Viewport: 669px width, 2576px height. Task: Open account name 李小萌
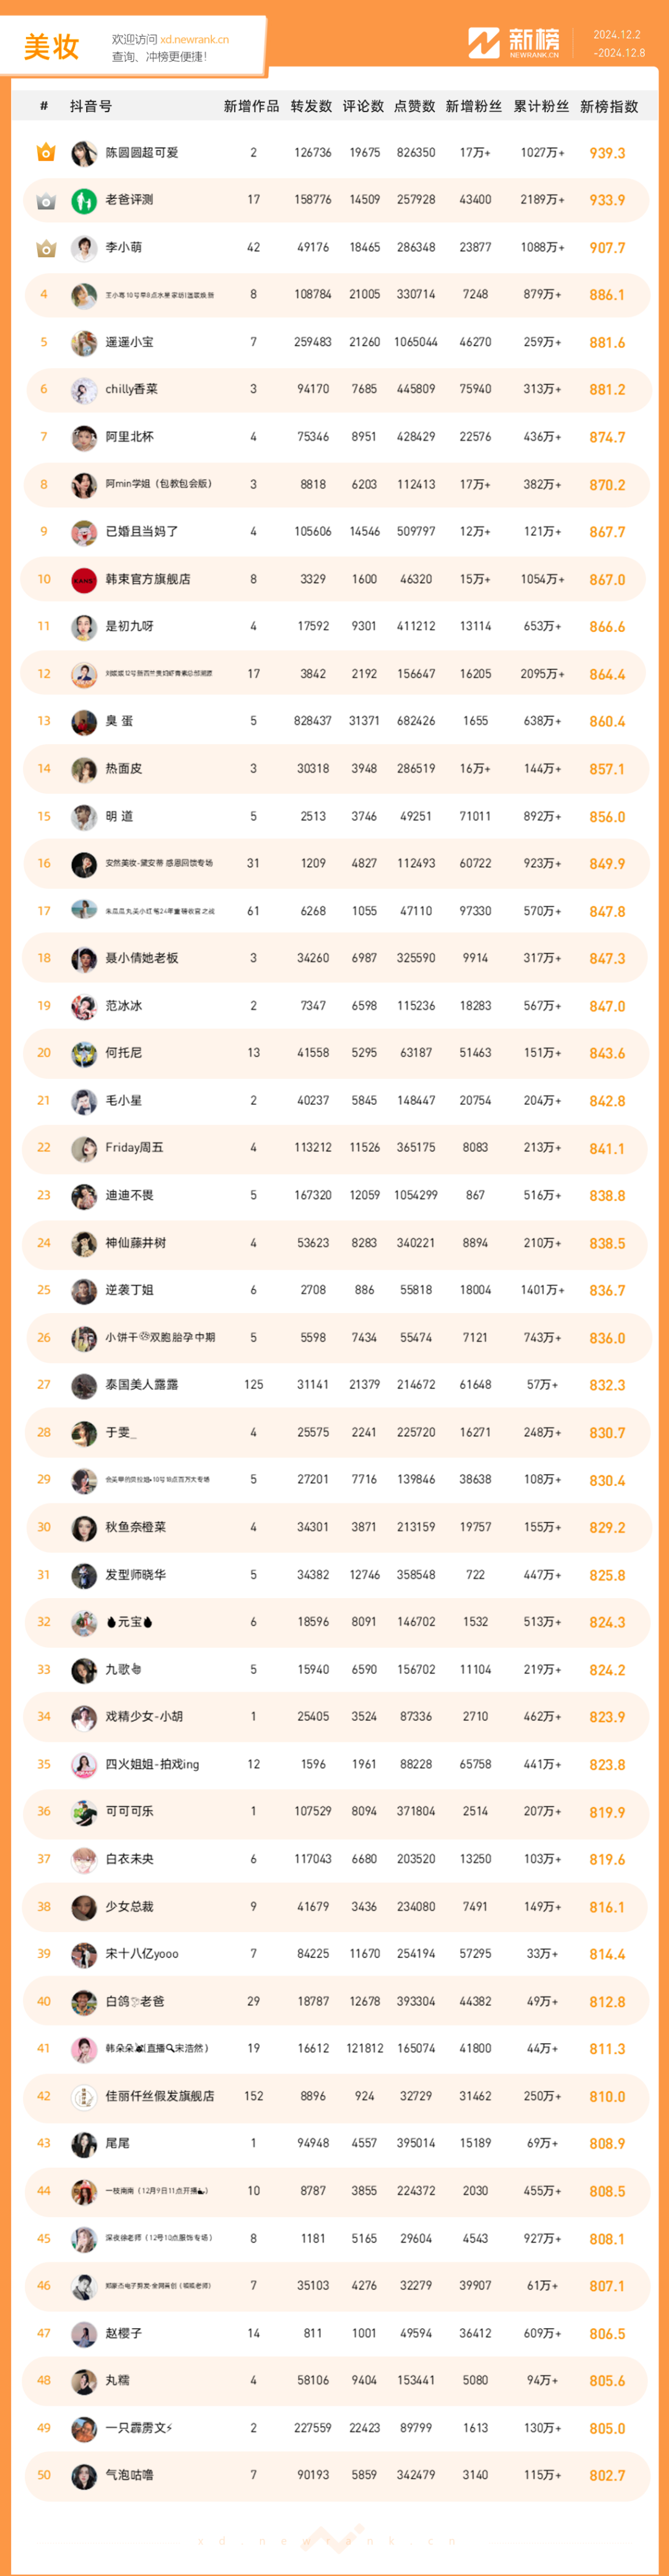pyautogui.click(x=124, y=248)
